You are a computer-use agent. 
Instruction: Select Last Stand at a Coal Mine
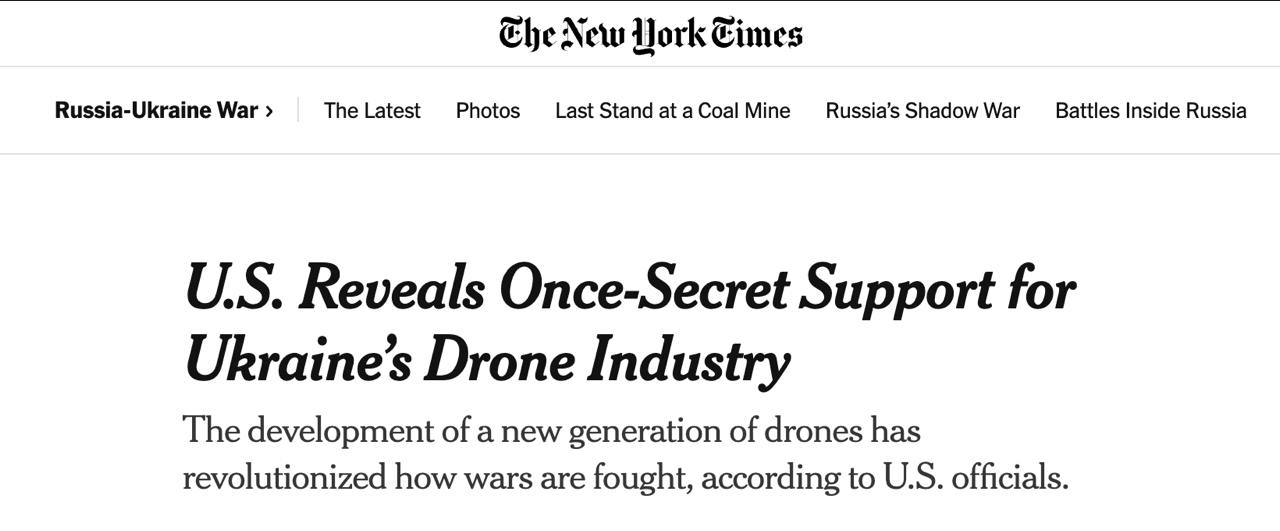coord(672,111)
